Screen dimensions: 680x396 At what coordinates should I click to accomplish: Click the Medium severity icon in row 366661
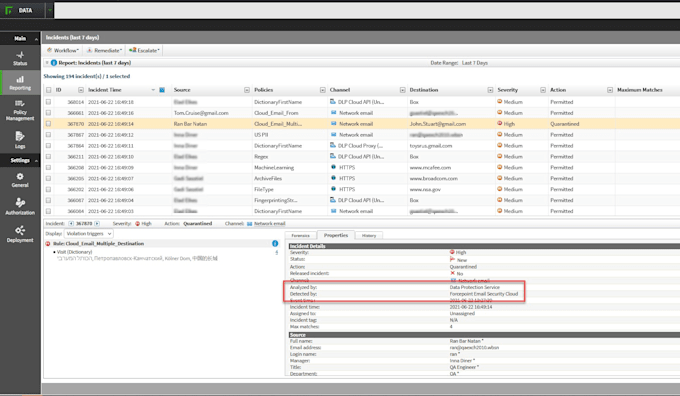click(500, 112)
